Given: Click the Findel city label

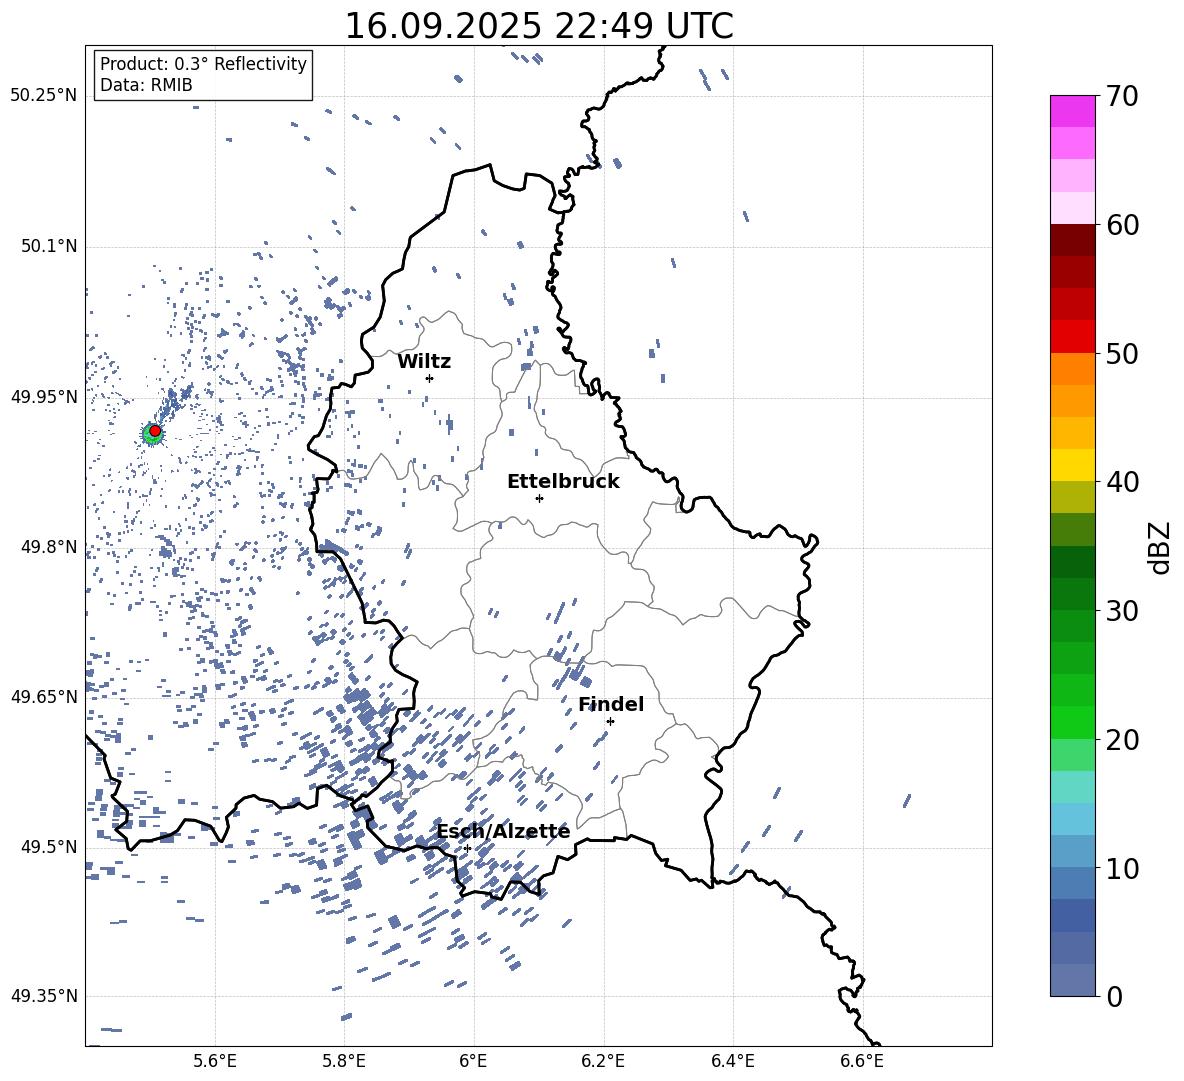Looking at the screenshot, I should point(611,704).
